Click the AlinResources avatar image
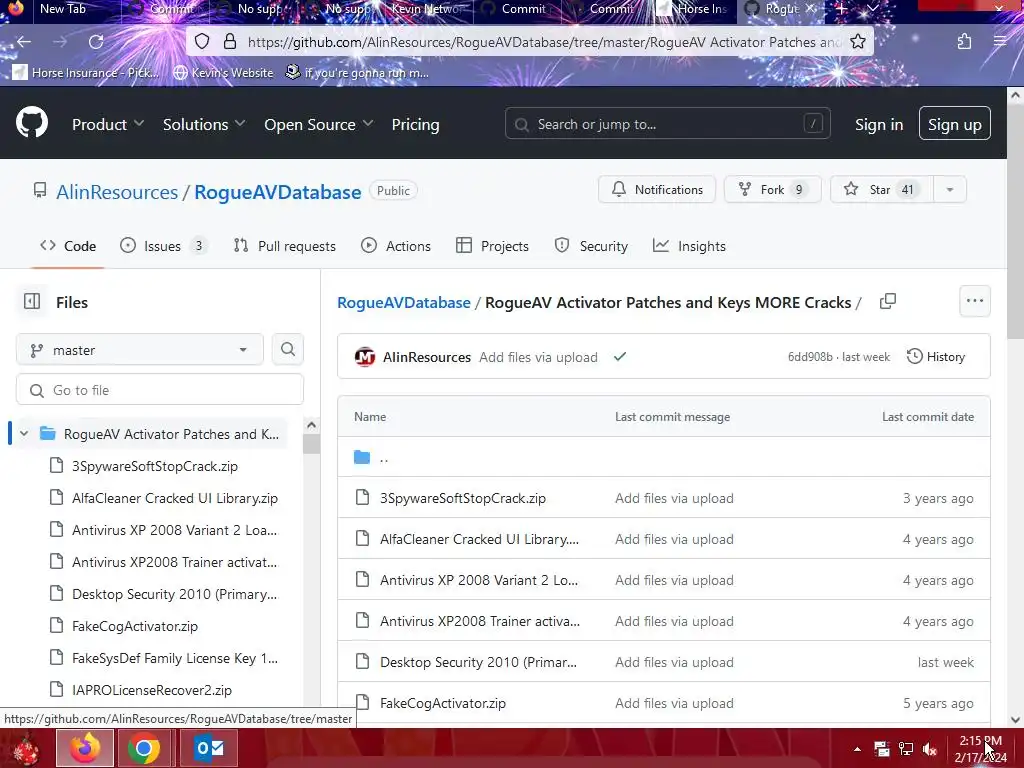This screenshot has height=768, width=1024. click(364, 357)
